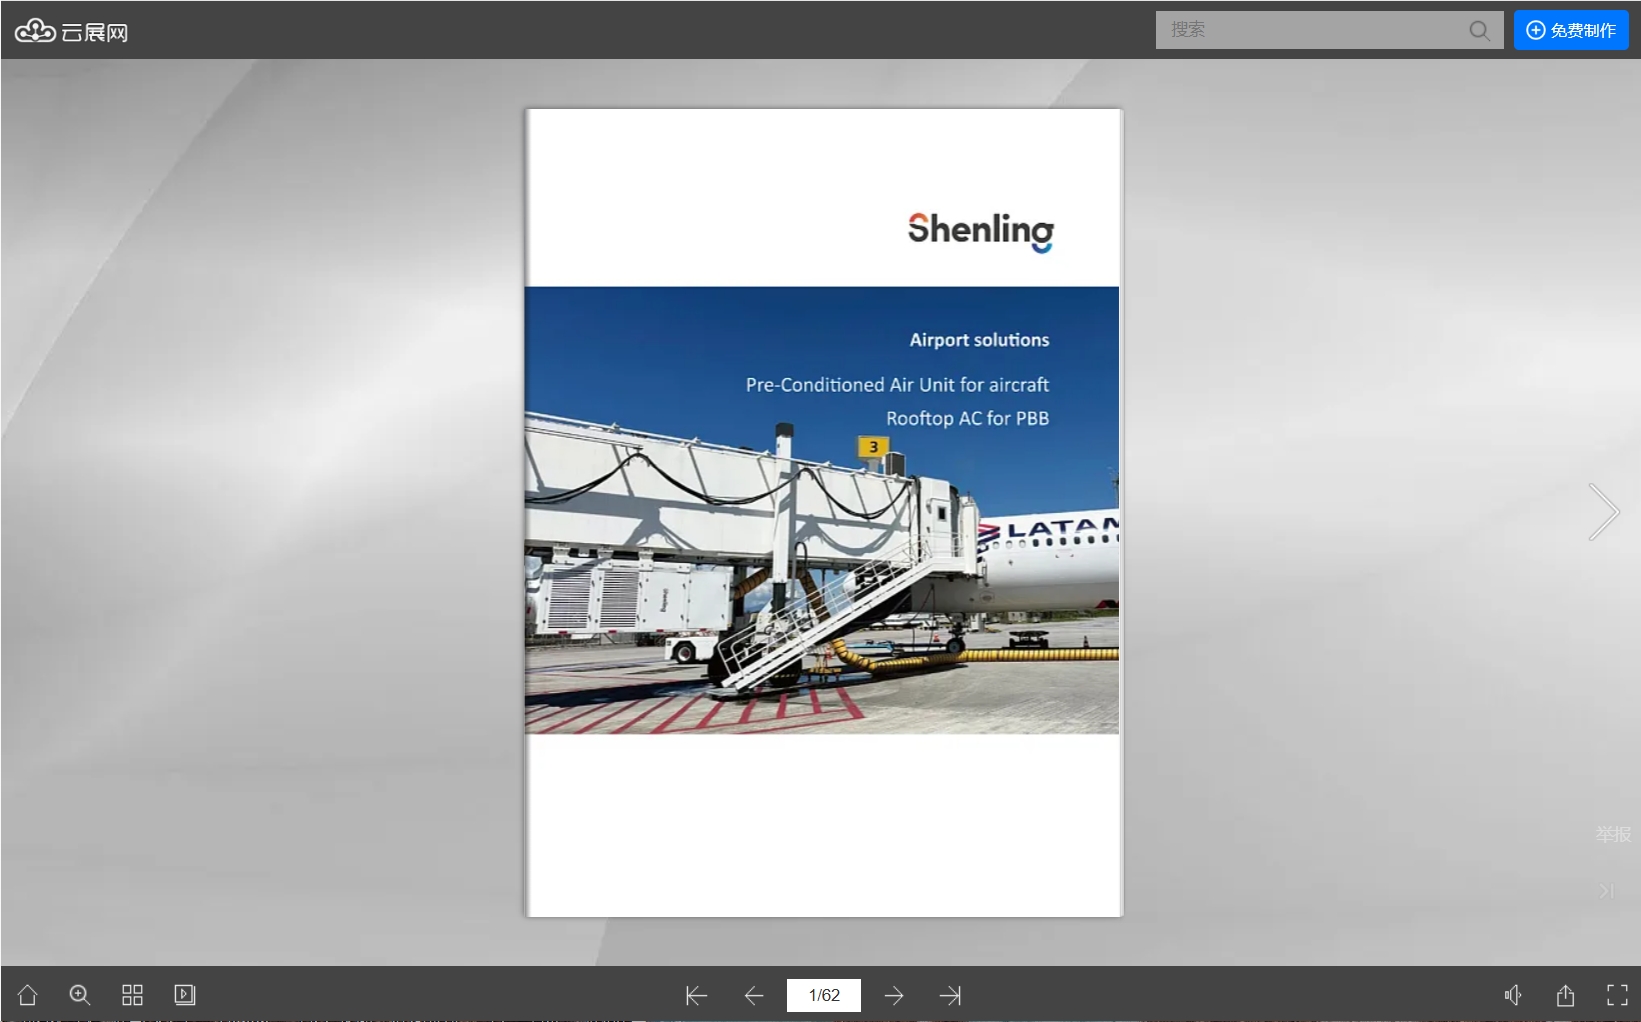The width and height of the screenshot is (1641, 1022).
Task: Collapse the side panel arrow below 举报
Action: coord(1606,890)
